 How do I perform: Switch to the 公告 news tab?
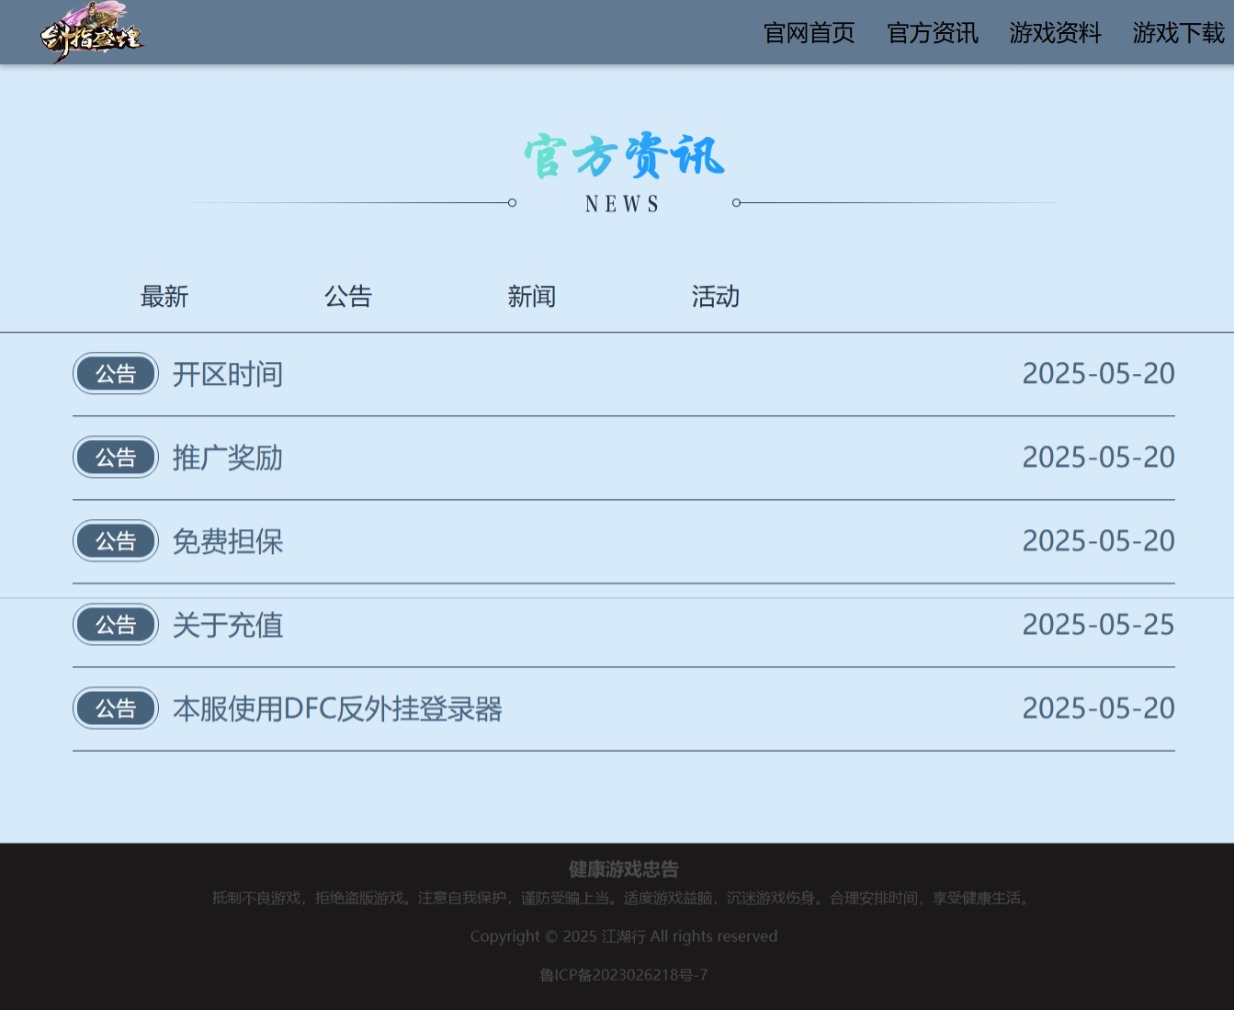(348, 297)
